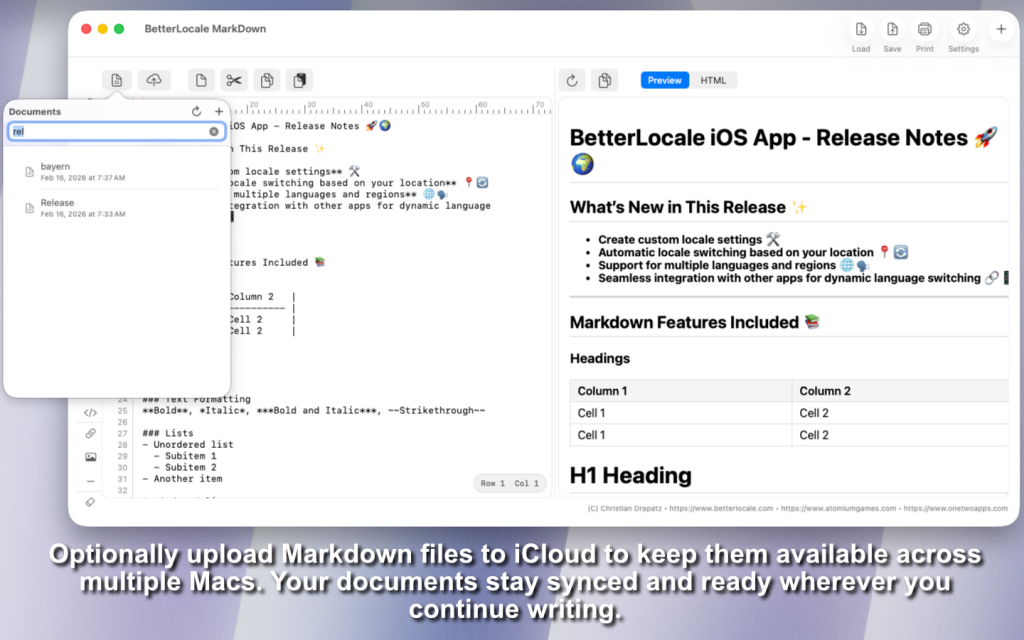Insert a horizontal rule with the dash icon
1024x640 pixels.
click(x=90, y=480)
